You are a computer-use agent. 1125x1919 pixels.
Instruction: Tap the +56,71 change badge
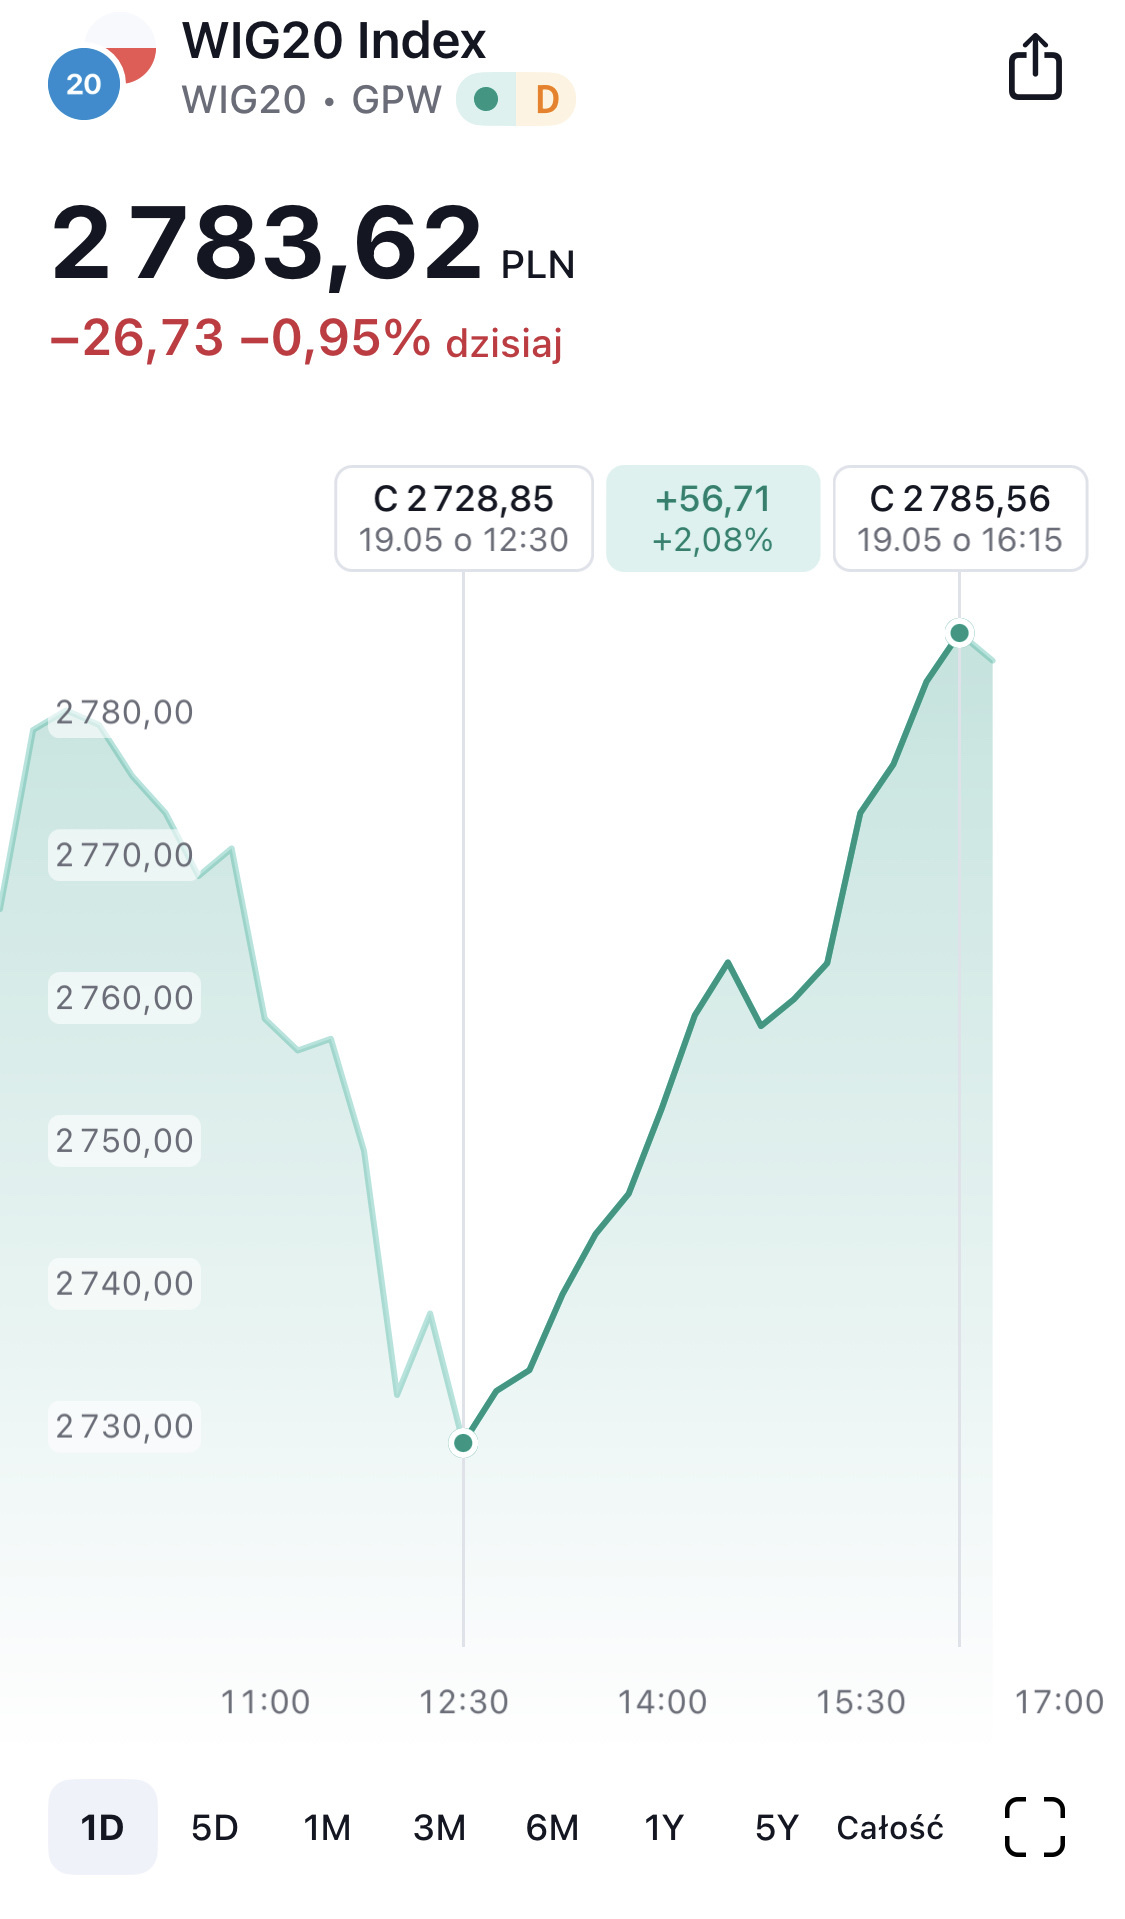tap(713, 518)
